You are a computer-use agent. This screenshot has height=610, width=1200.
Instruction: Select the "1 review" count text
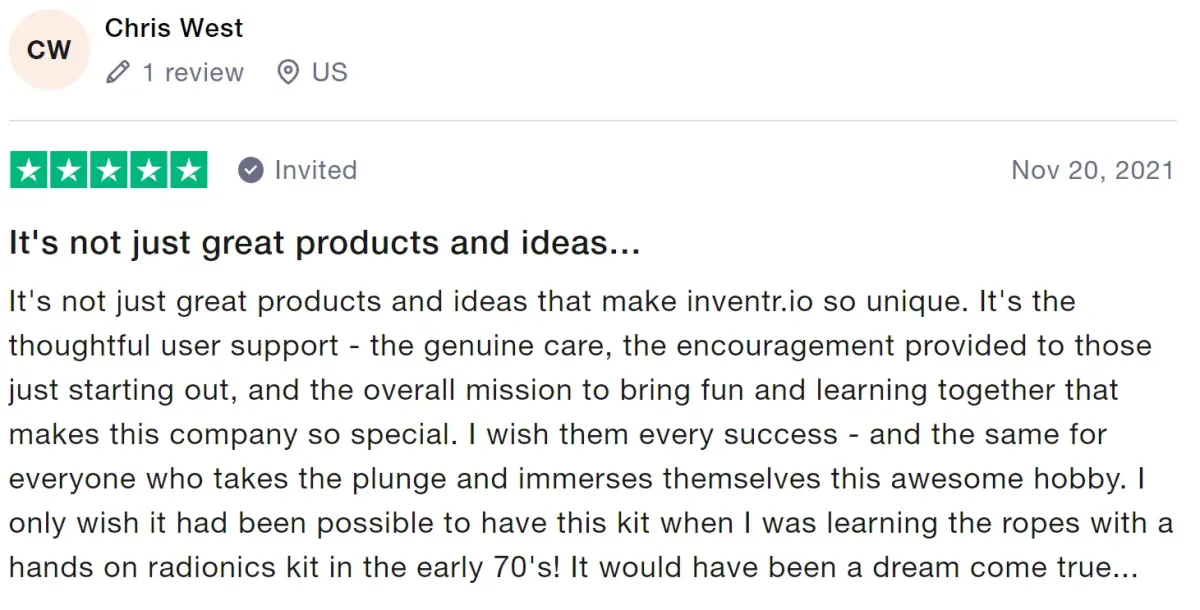coord(193,72)
